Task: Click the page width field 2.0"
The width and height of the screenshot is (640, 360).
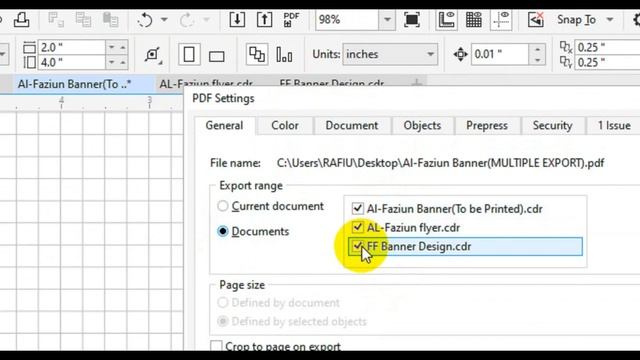Action: click(x=71, y=47)
